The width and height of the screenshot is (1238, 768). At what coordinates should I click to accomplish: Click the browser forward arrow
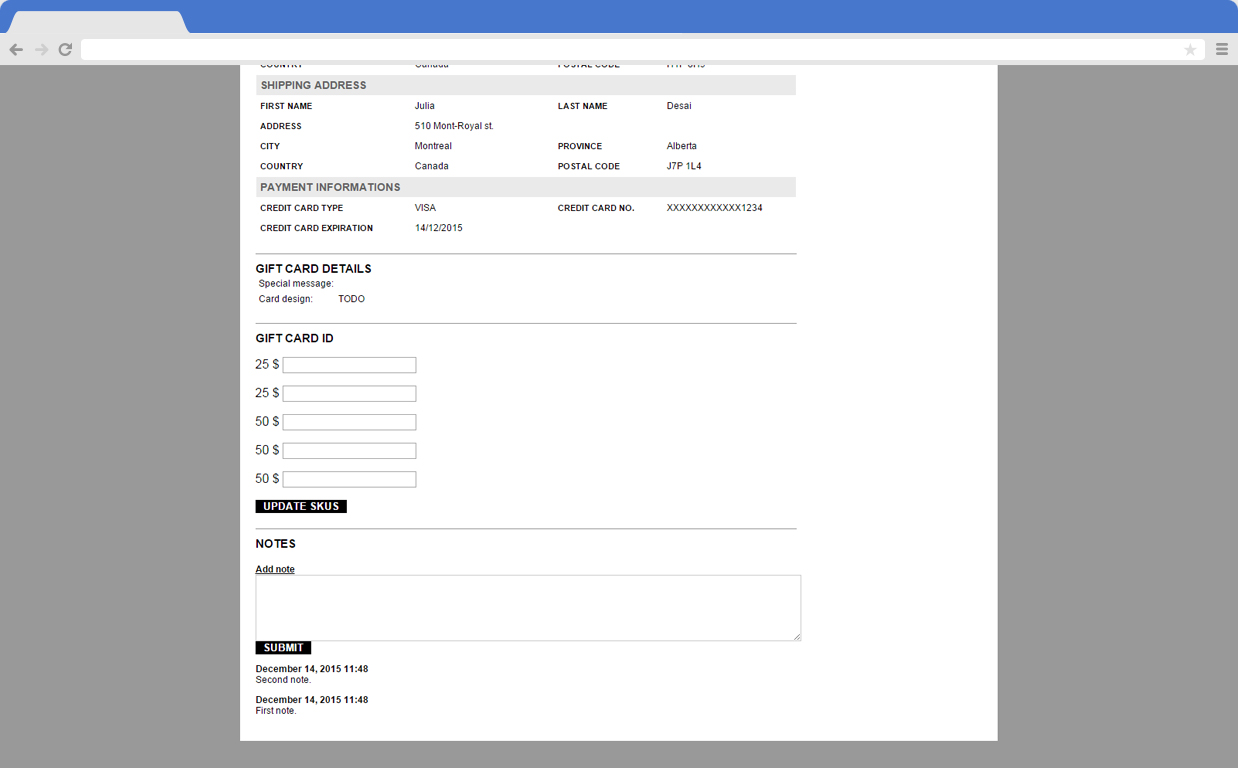[x=40, y=48]
